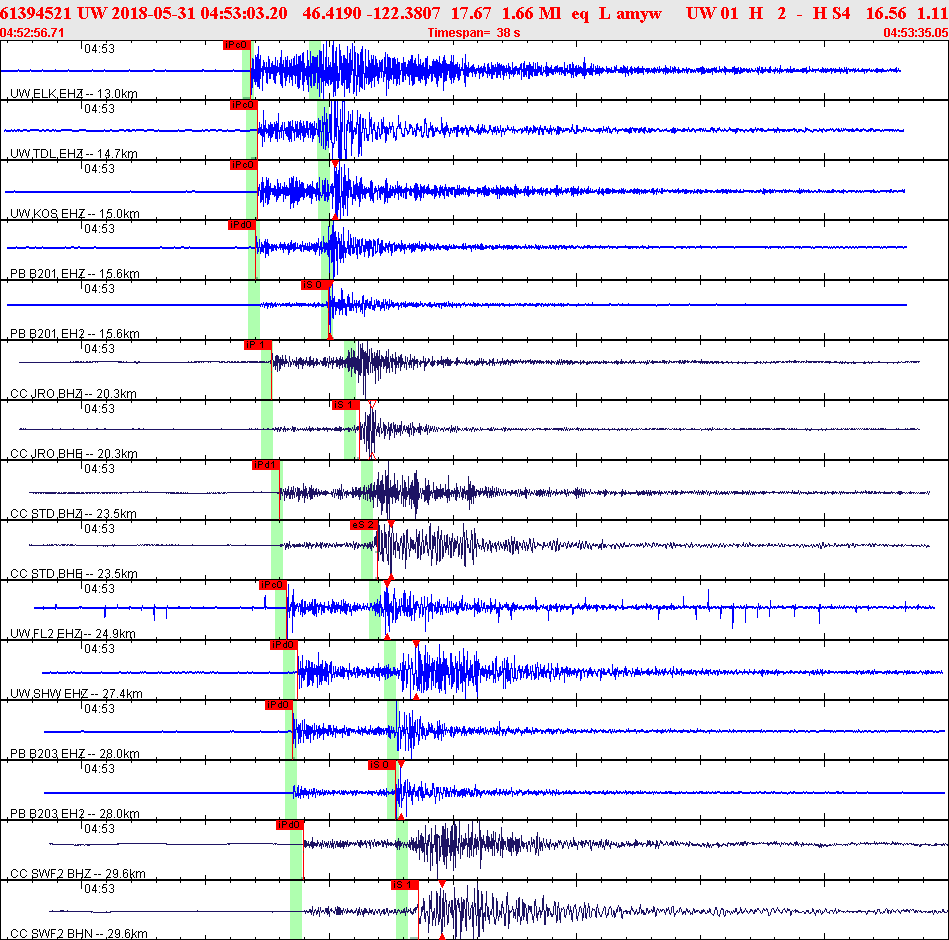Select the PB B201 EH2 -- 15.6km label

coord(74,333)
